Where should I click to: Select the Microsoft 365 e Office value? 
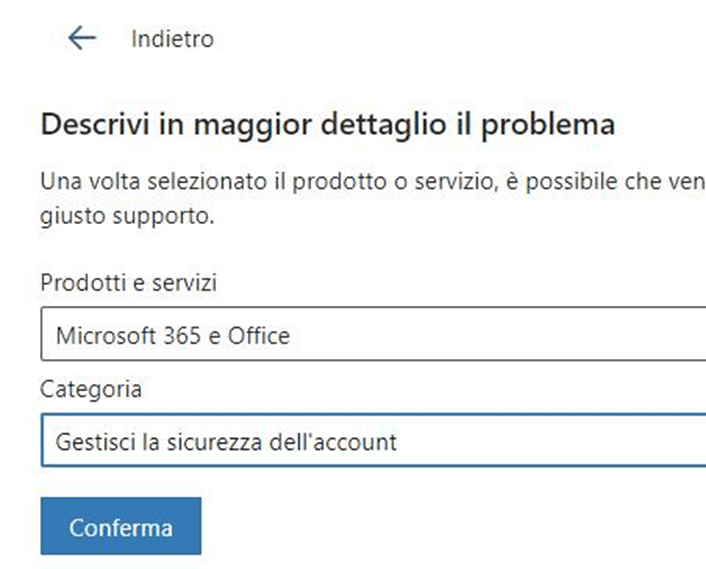173,336
